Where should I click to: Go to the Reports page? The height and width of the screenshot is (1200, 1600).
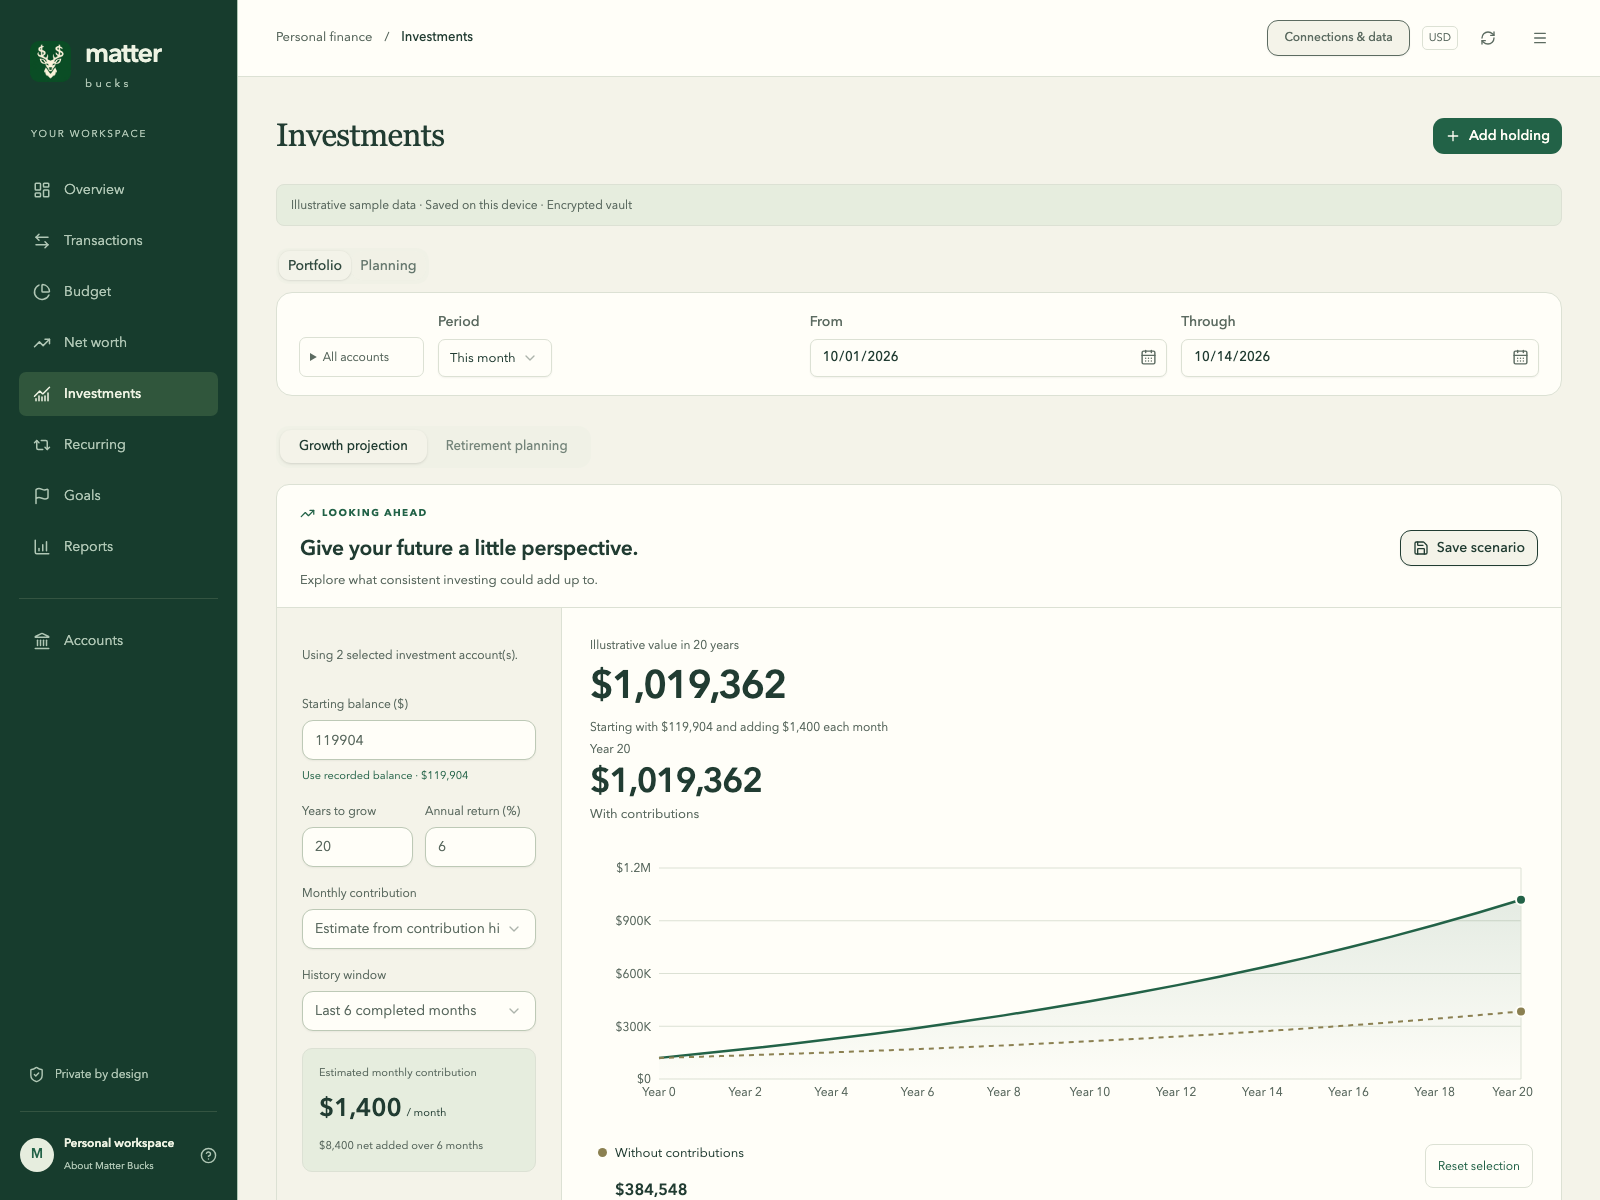tap(118, 547)
